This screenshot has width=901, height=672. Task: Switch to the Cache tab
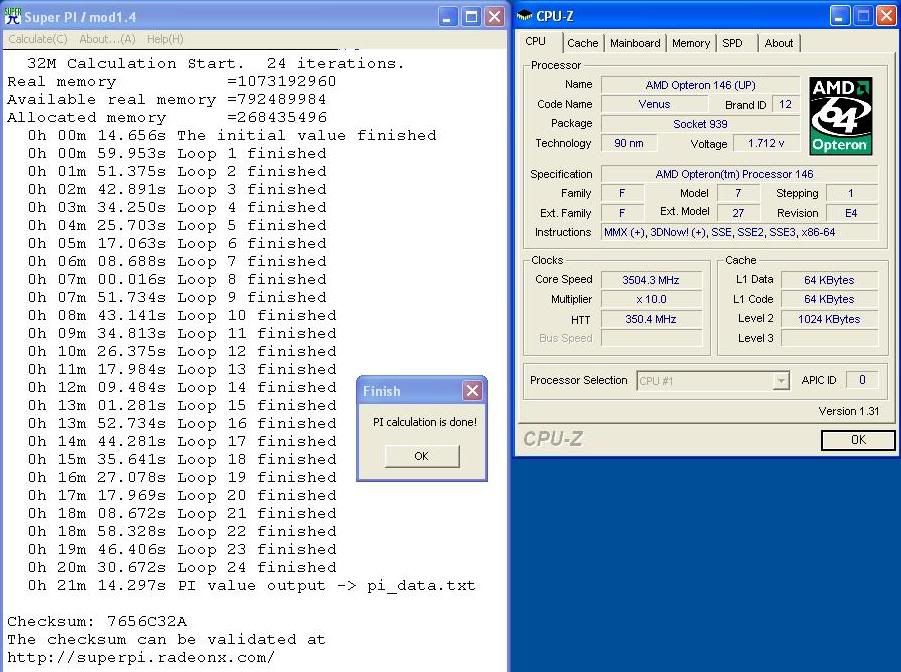coord(583,43)
